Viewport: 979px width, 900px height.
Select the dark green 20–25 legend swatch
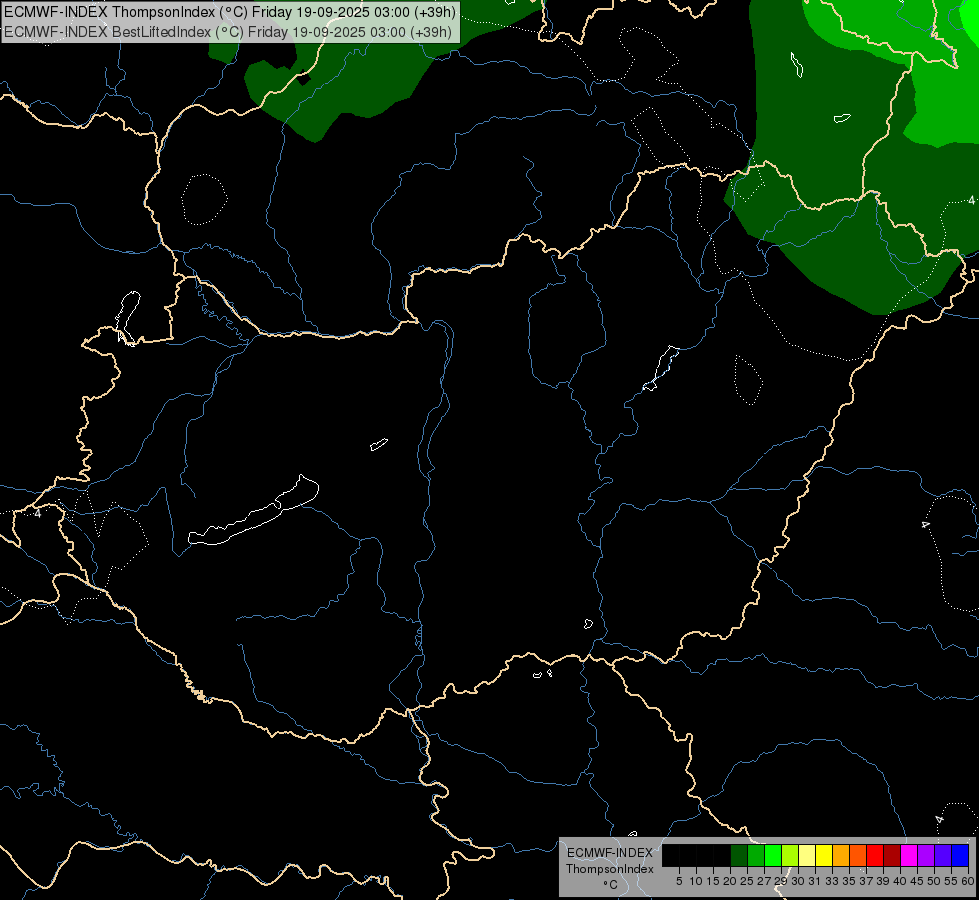point(739,855)
